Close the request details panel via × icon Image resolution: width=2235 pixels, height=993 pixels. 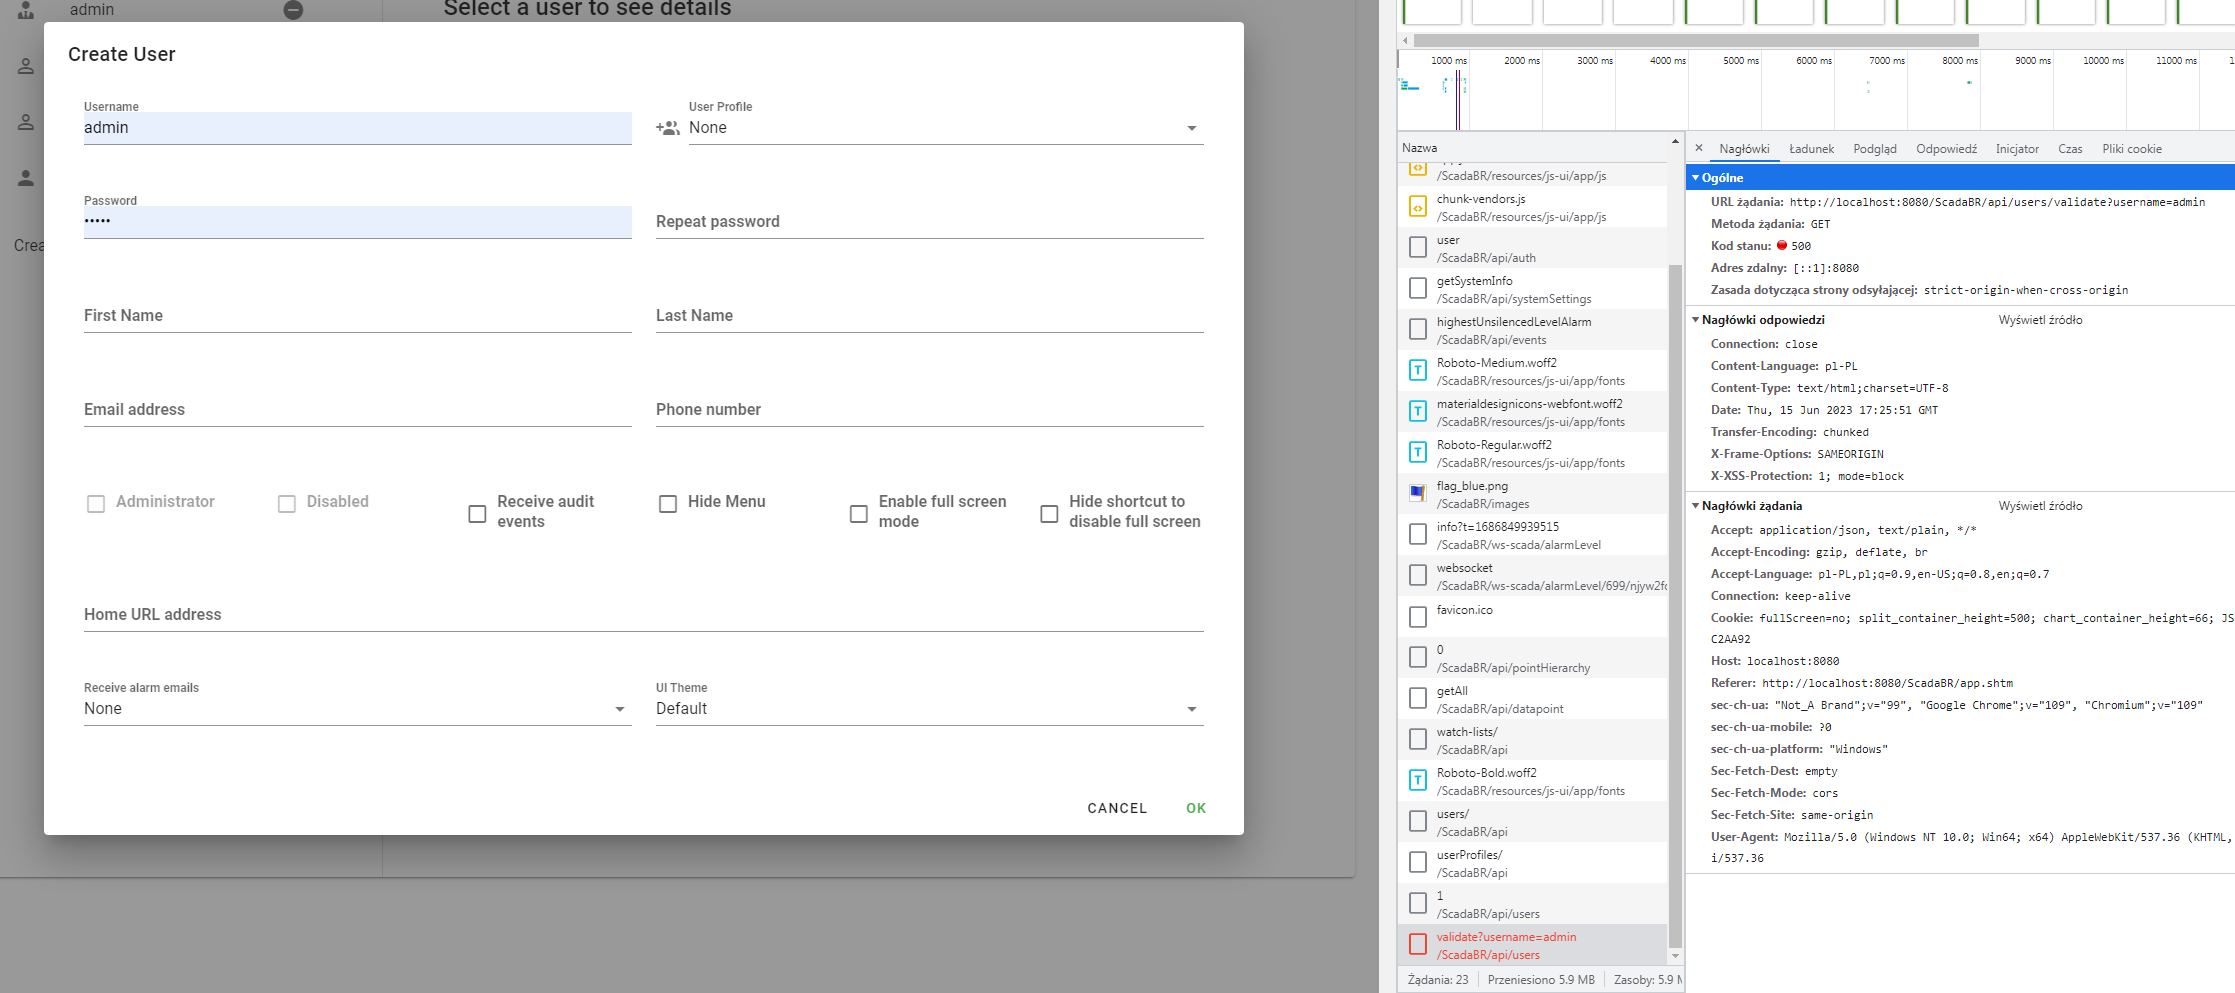pos(1698,148)
